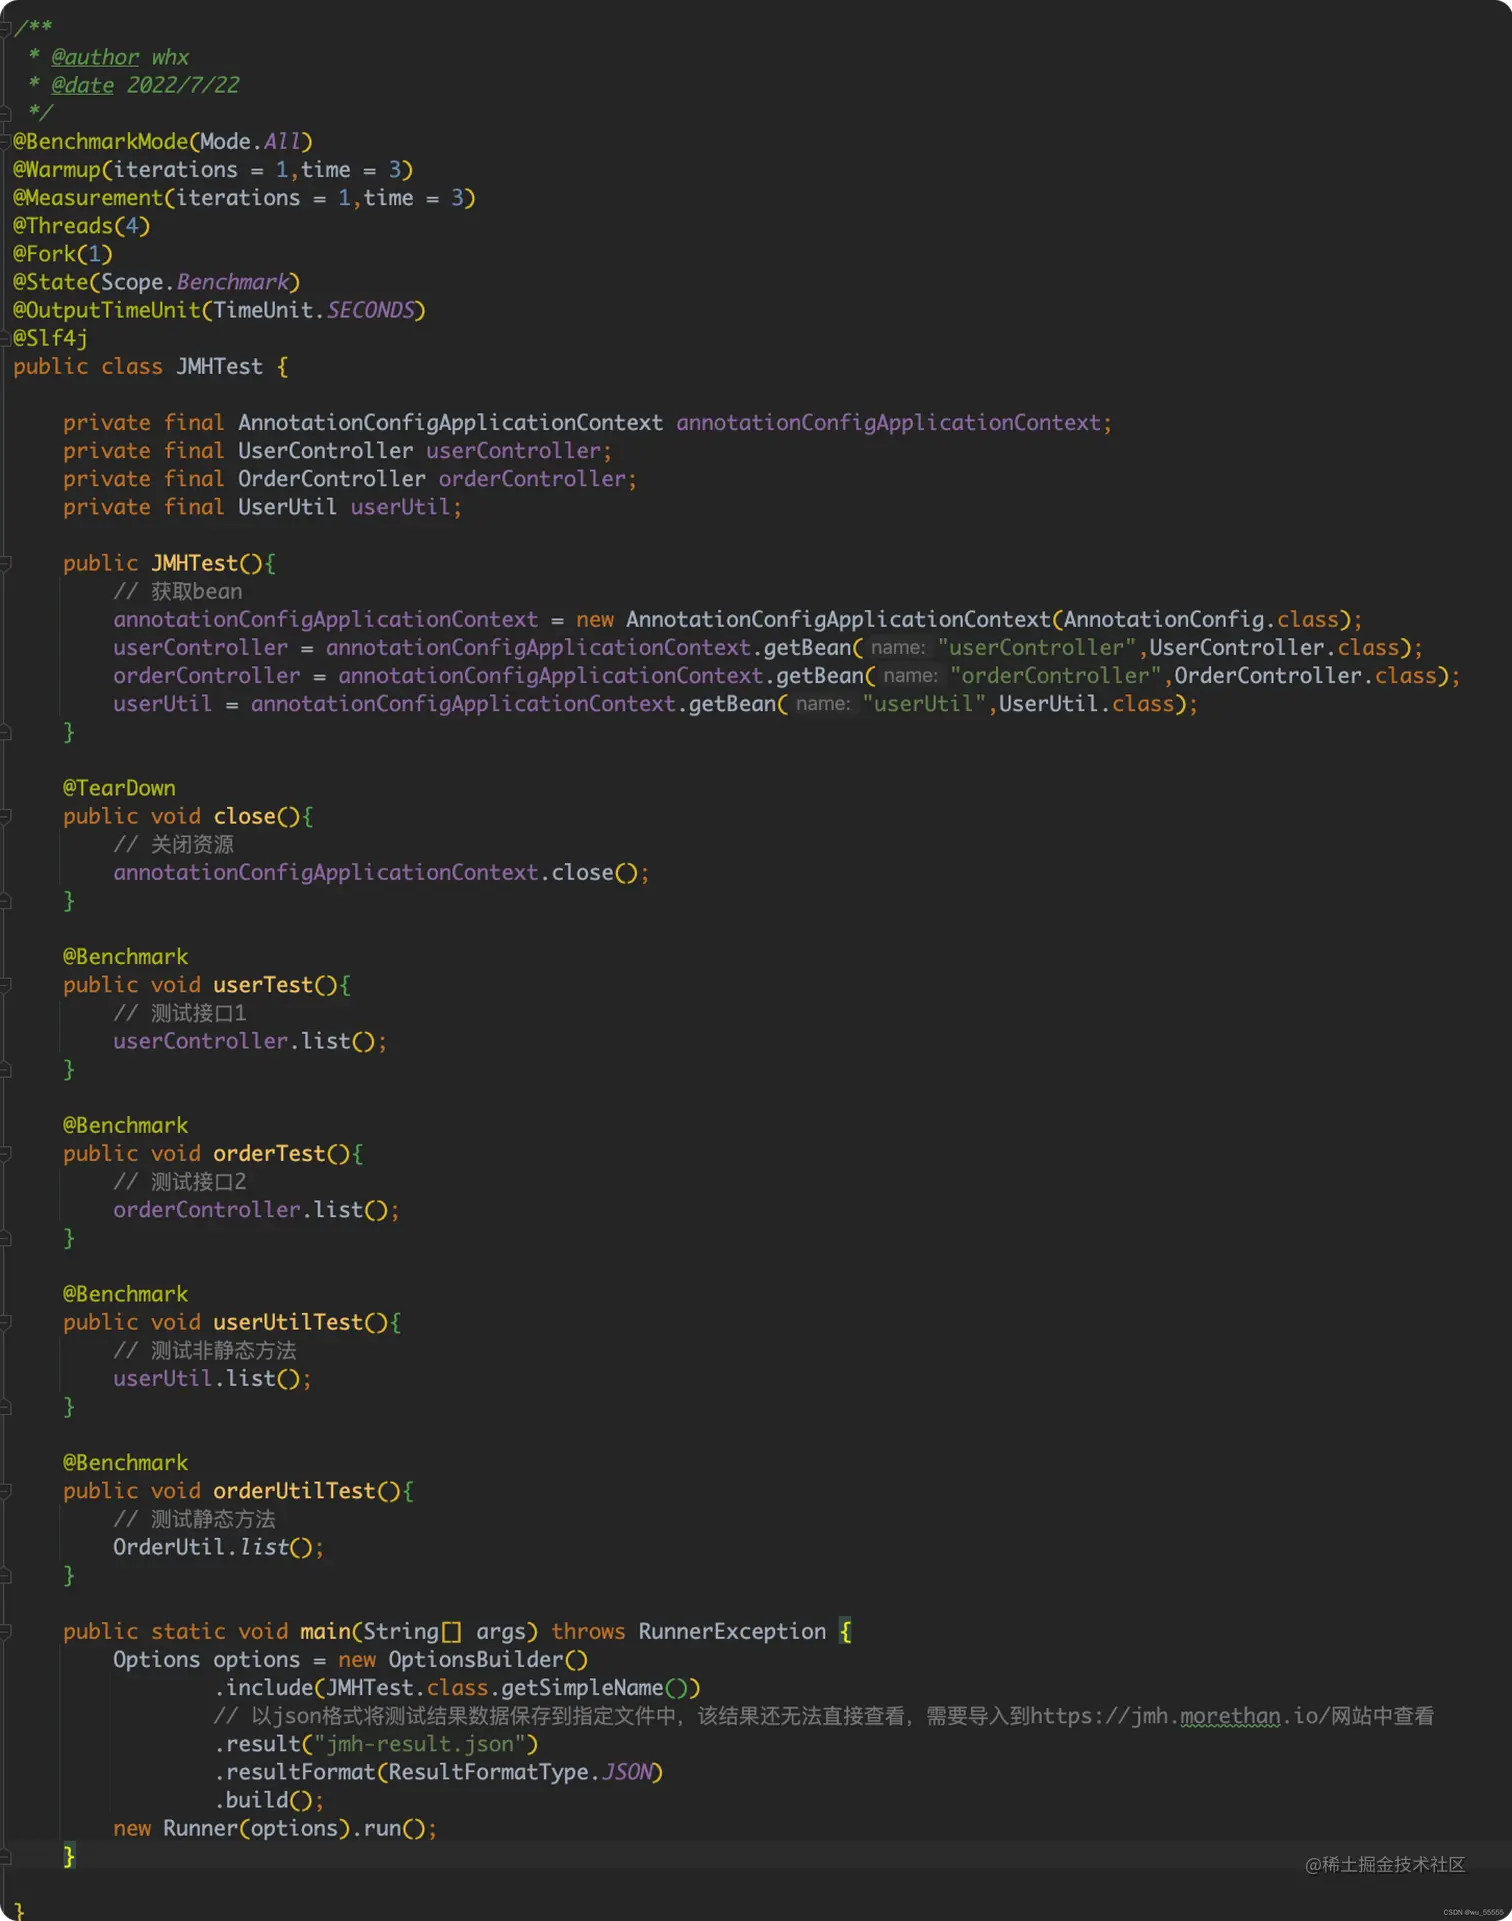
Task: Collapse the @BenchmarkMode annotations fold marker
Action: (x=5, y=142)
